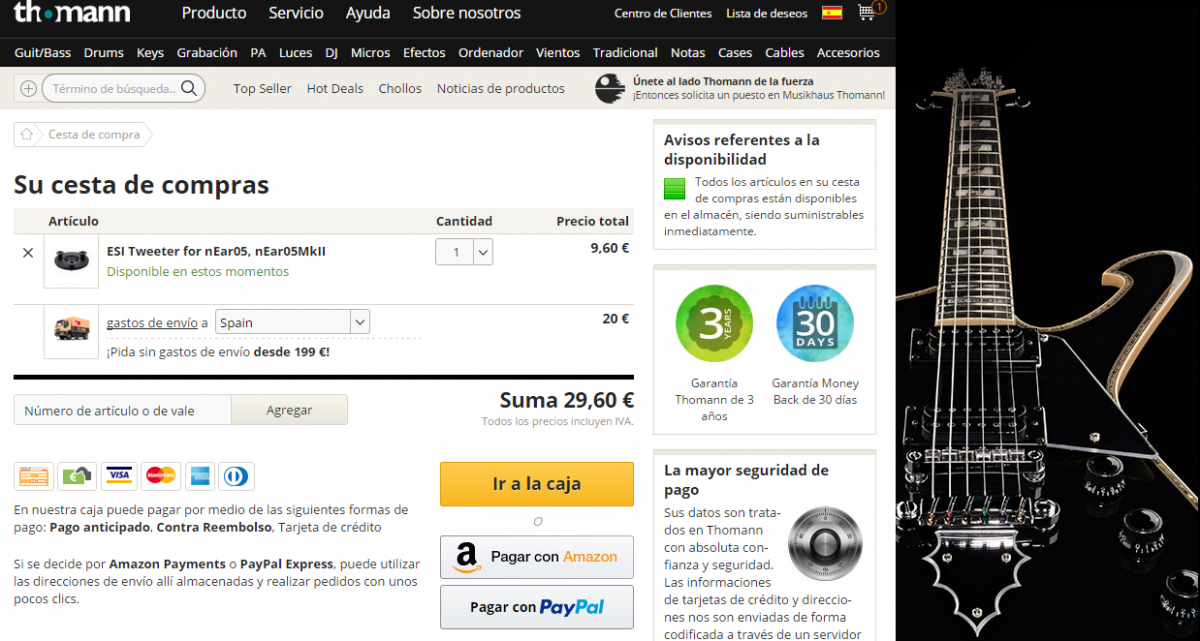Click the Únete al lado Thomann banner text
Viewport: 1200px width, 641px height.
click(758, 88)
